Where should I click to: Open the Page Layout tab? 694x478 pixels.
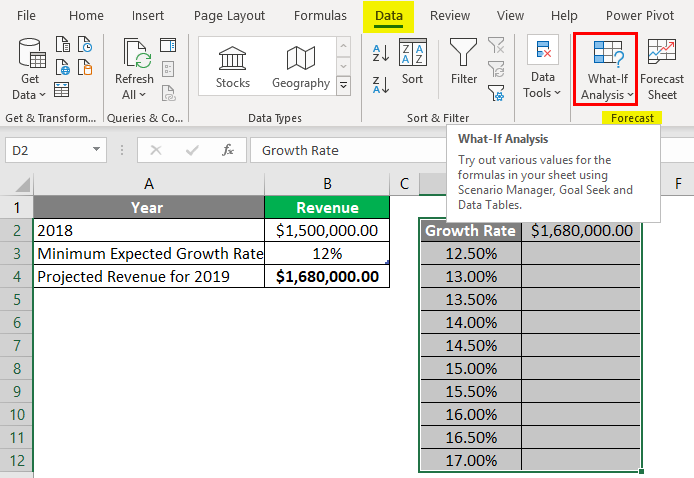(230, 16)
